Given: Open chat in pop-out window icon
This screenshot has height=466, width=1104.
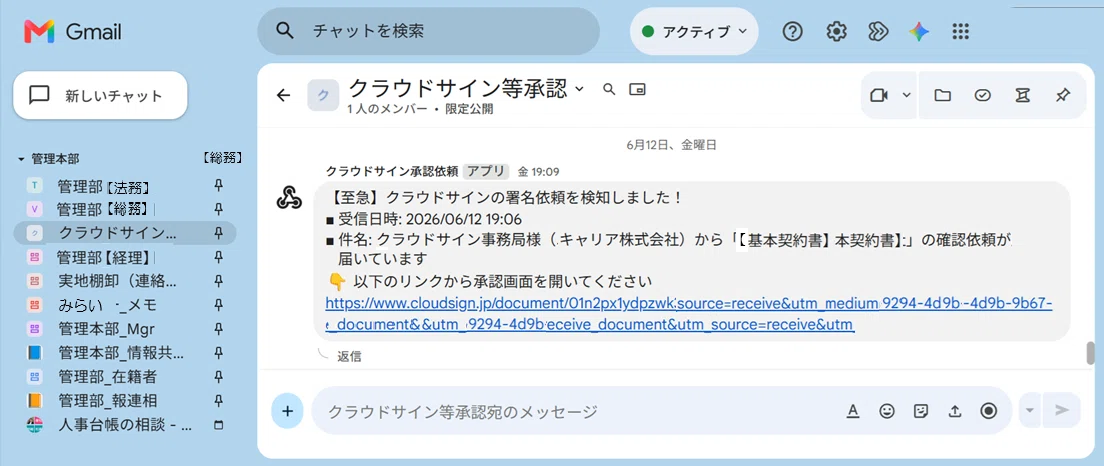Looking at the screenshot, I should click(x=637, y=89).
